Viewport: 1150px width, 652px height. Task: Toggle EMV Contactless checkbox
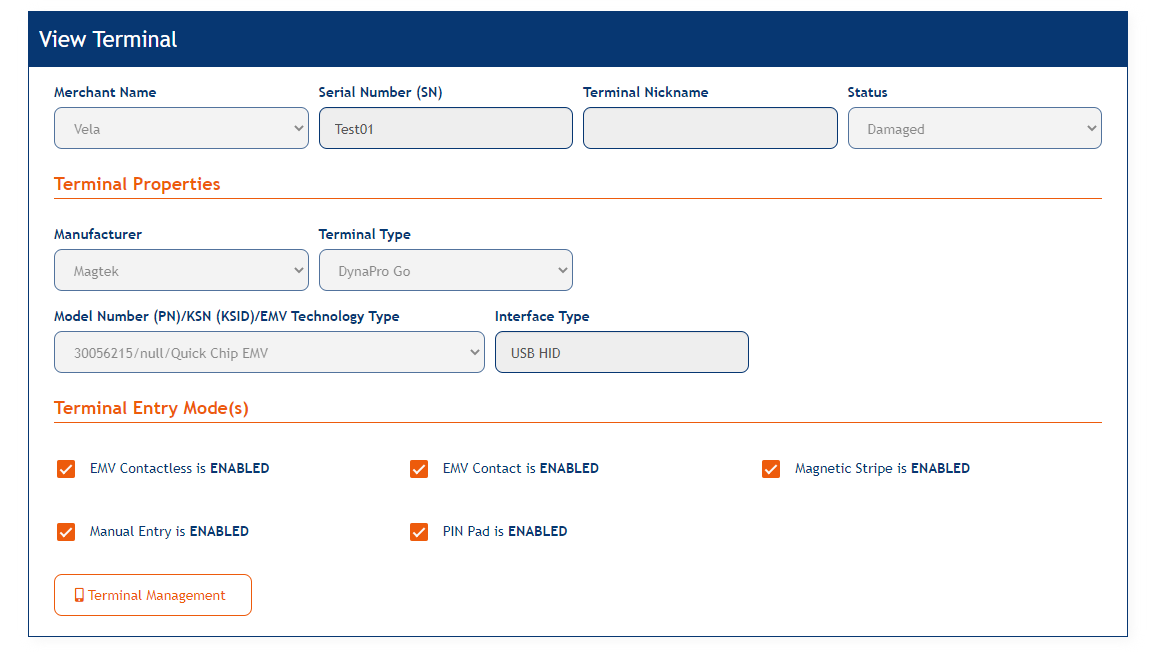(x=65, y=468)
